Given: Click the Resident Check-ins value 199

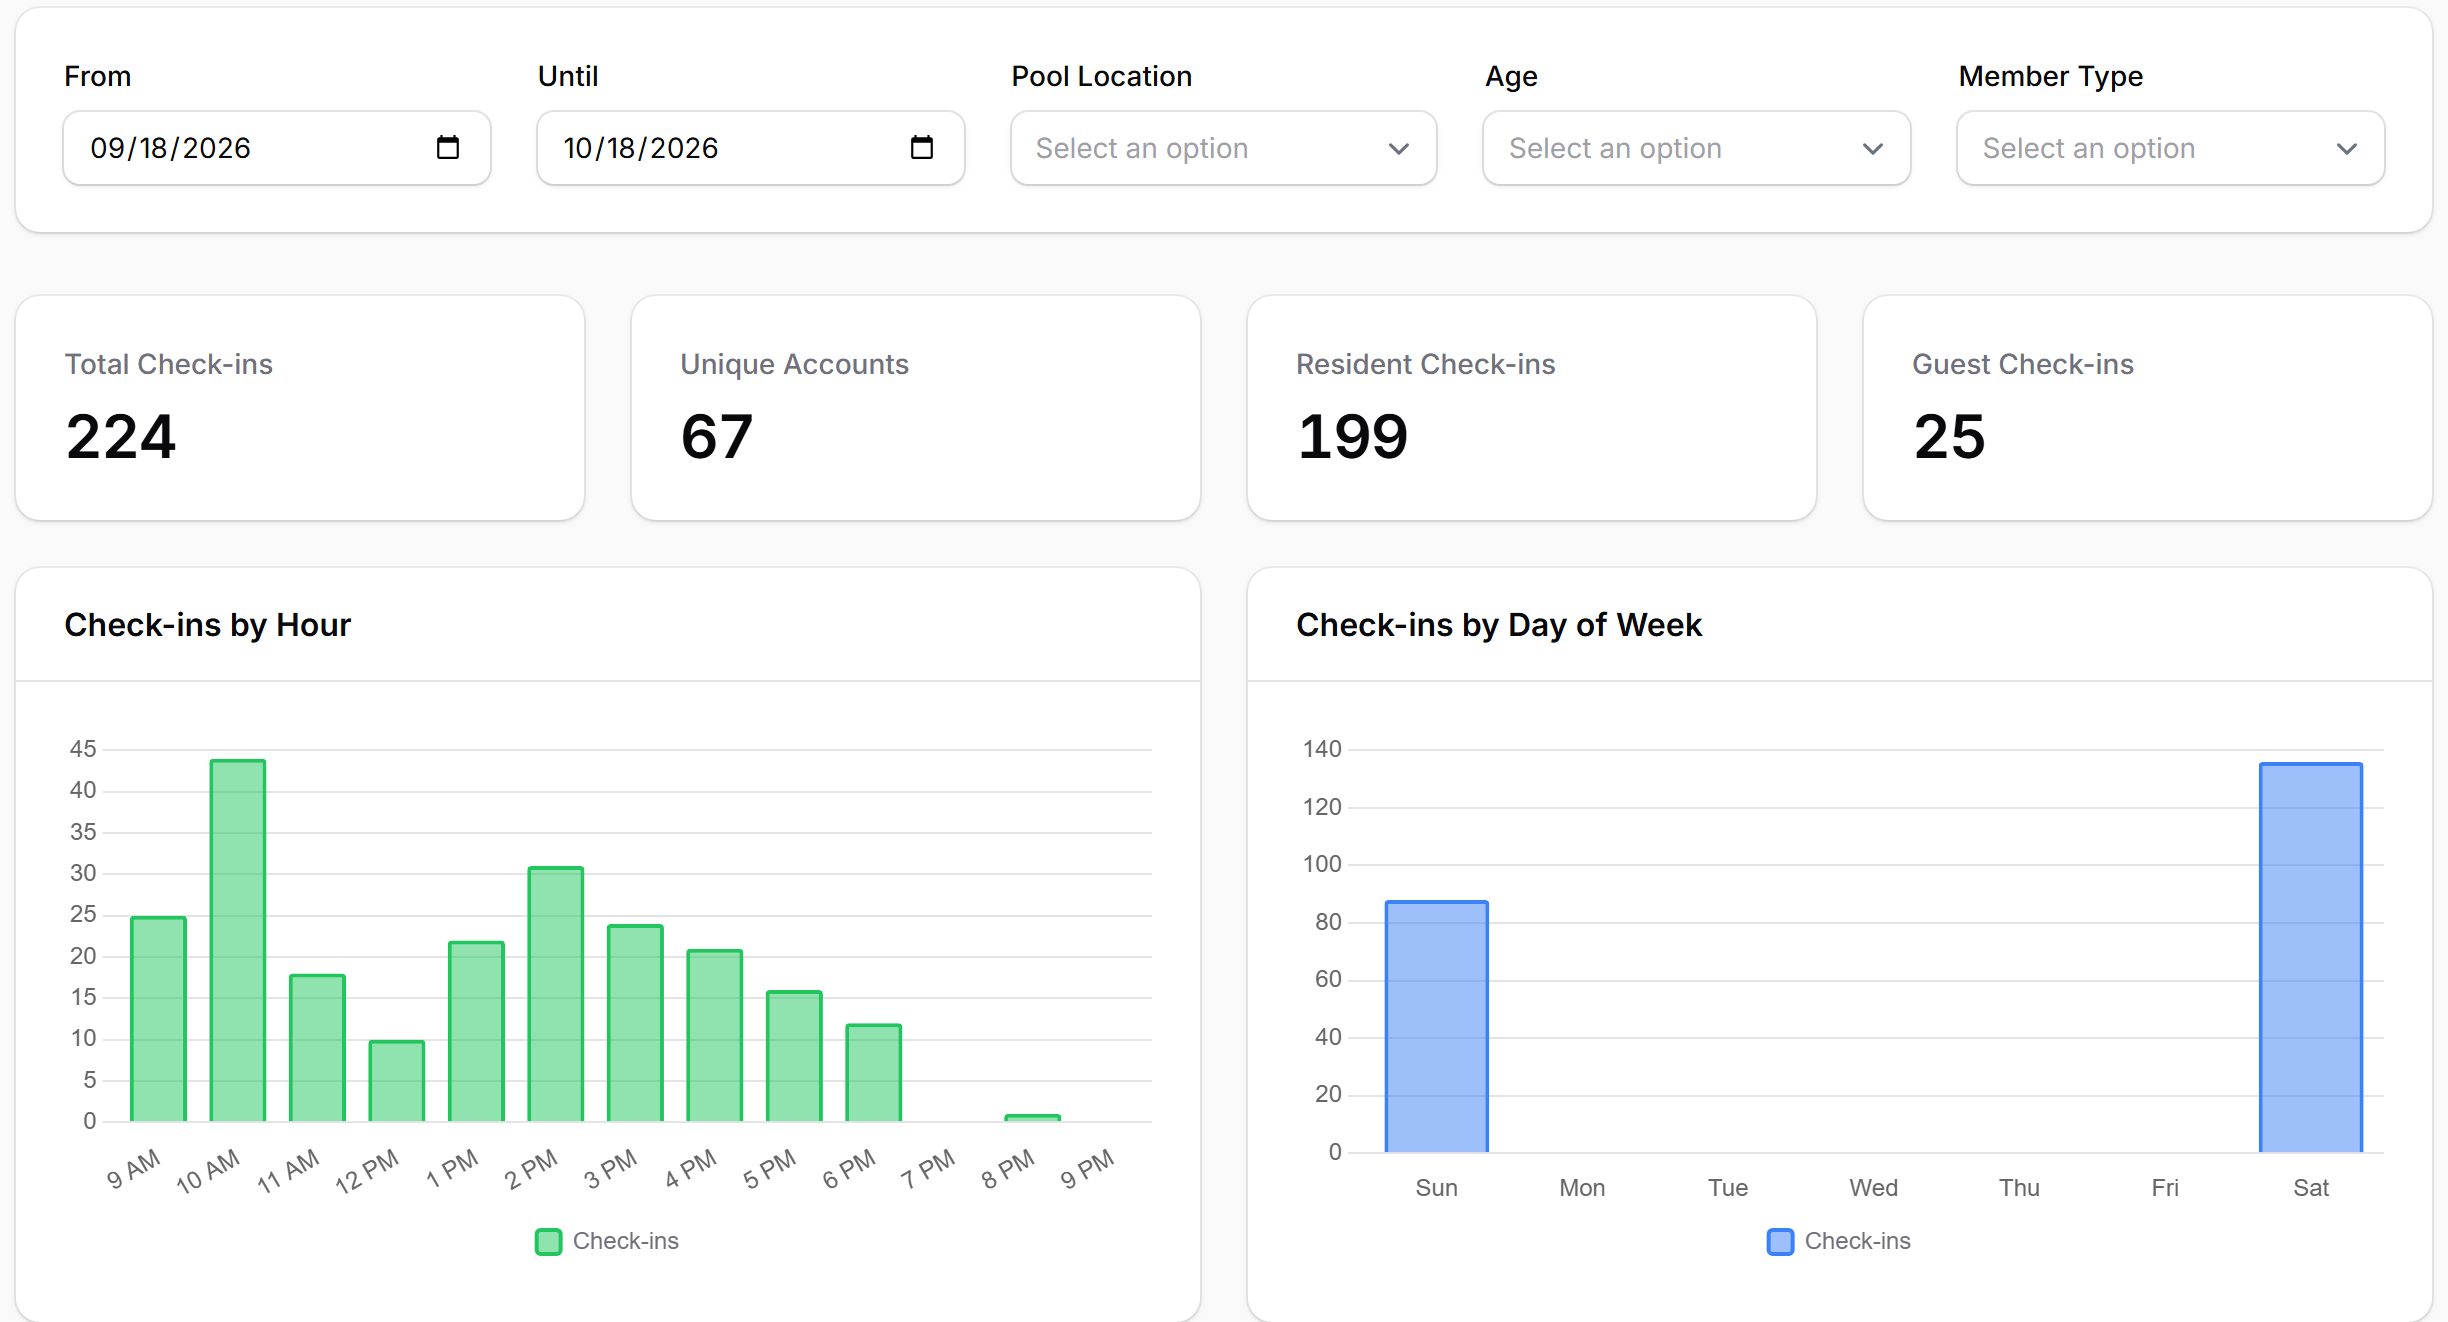Looking at the screenshot, I should click(x=1352, y=437).
